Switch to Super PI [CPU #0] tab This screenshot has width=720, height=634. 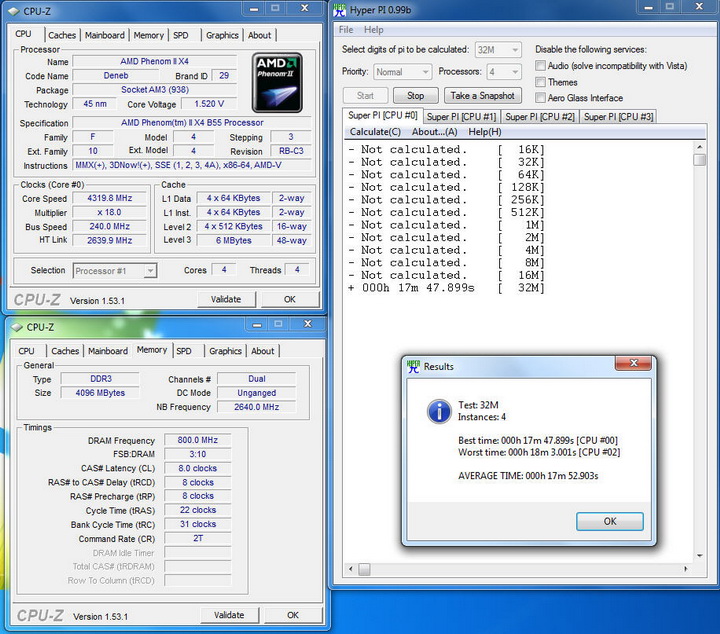coord(382,115)
